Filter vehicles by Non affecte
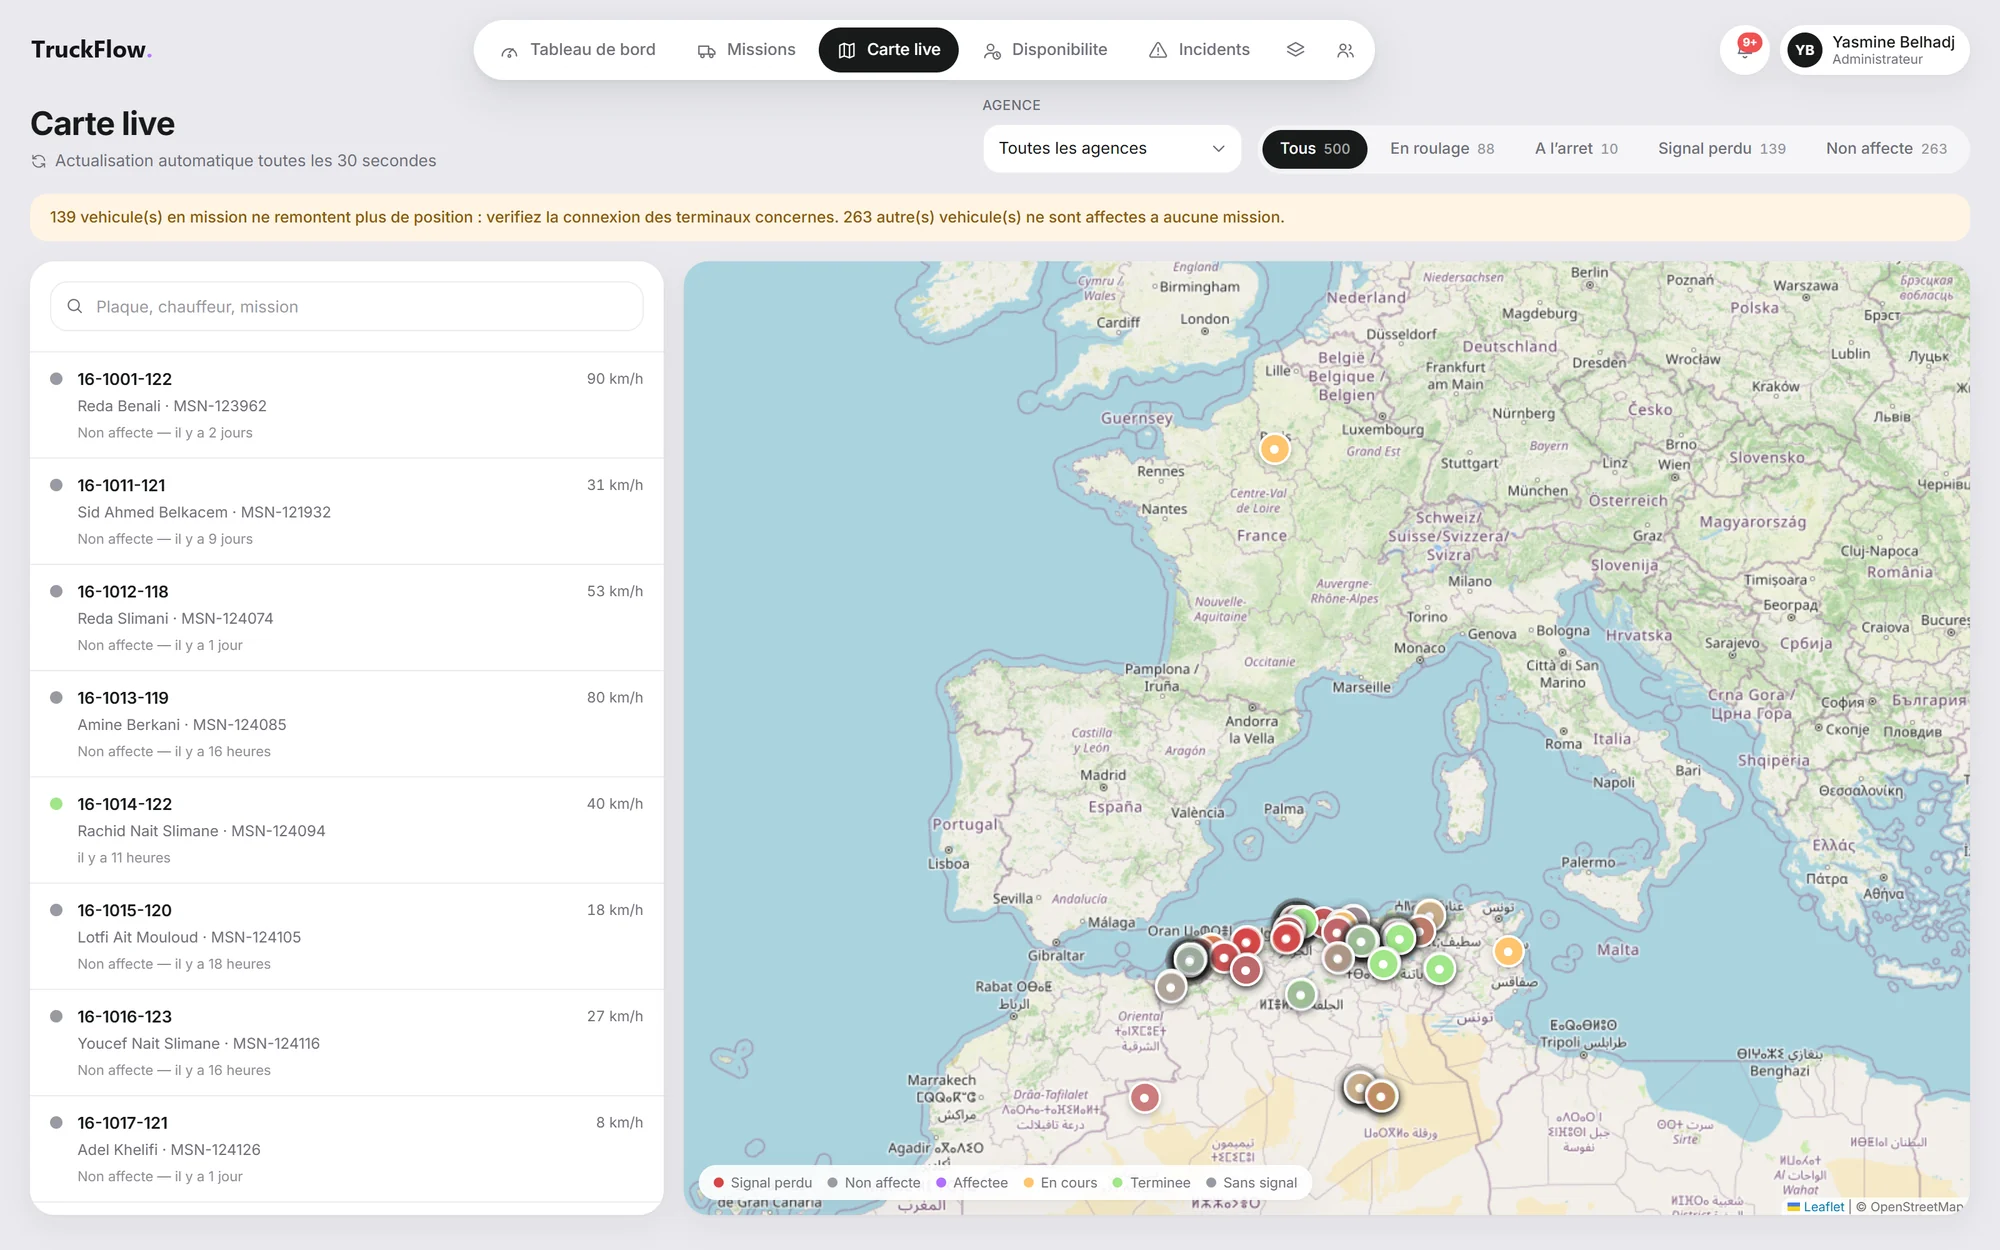This screenshot has width=2000, height=1250. pos(1886,148)
